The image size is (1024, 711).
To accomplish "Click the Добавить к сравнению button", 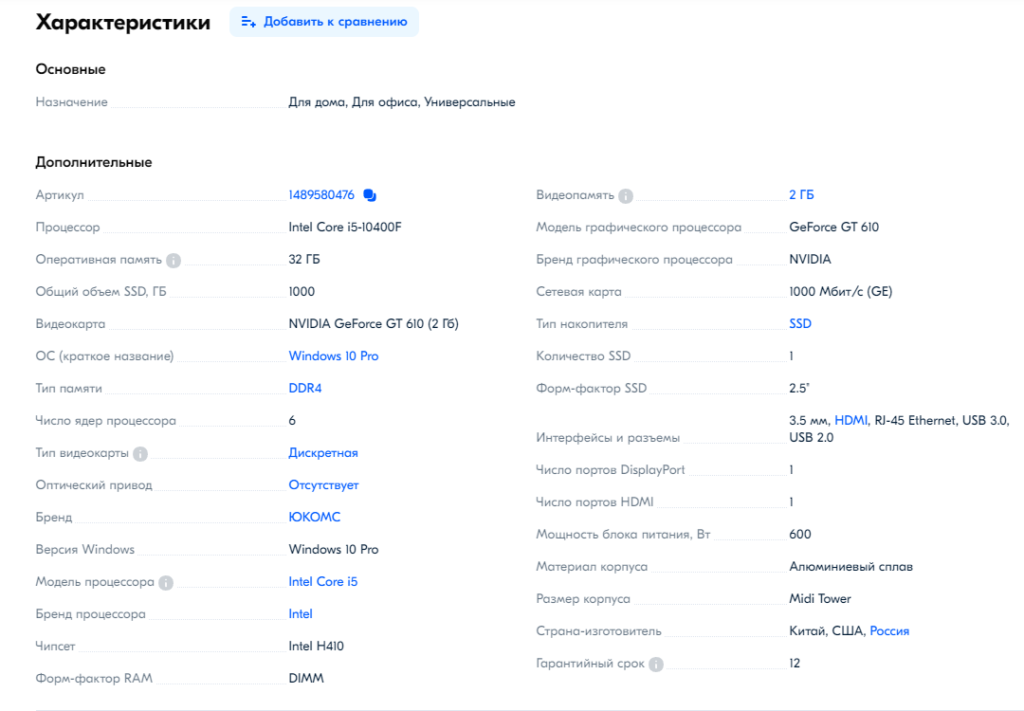I will point(324,22).
